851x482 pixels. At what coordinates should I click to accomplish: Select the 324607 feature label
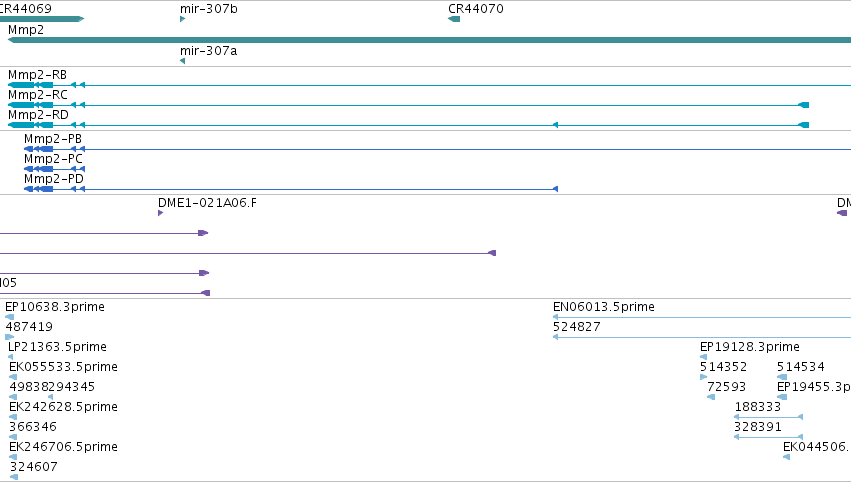pyautogui.click(x=34, y=467)
